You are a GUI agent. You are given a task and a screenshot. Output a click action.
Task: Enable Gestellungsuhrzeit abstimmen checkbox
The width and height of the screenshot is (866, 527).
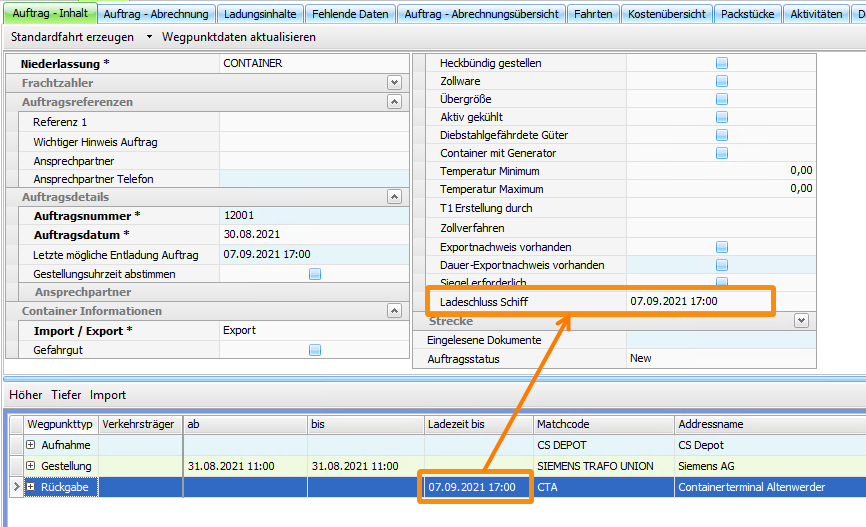point(315,274)
